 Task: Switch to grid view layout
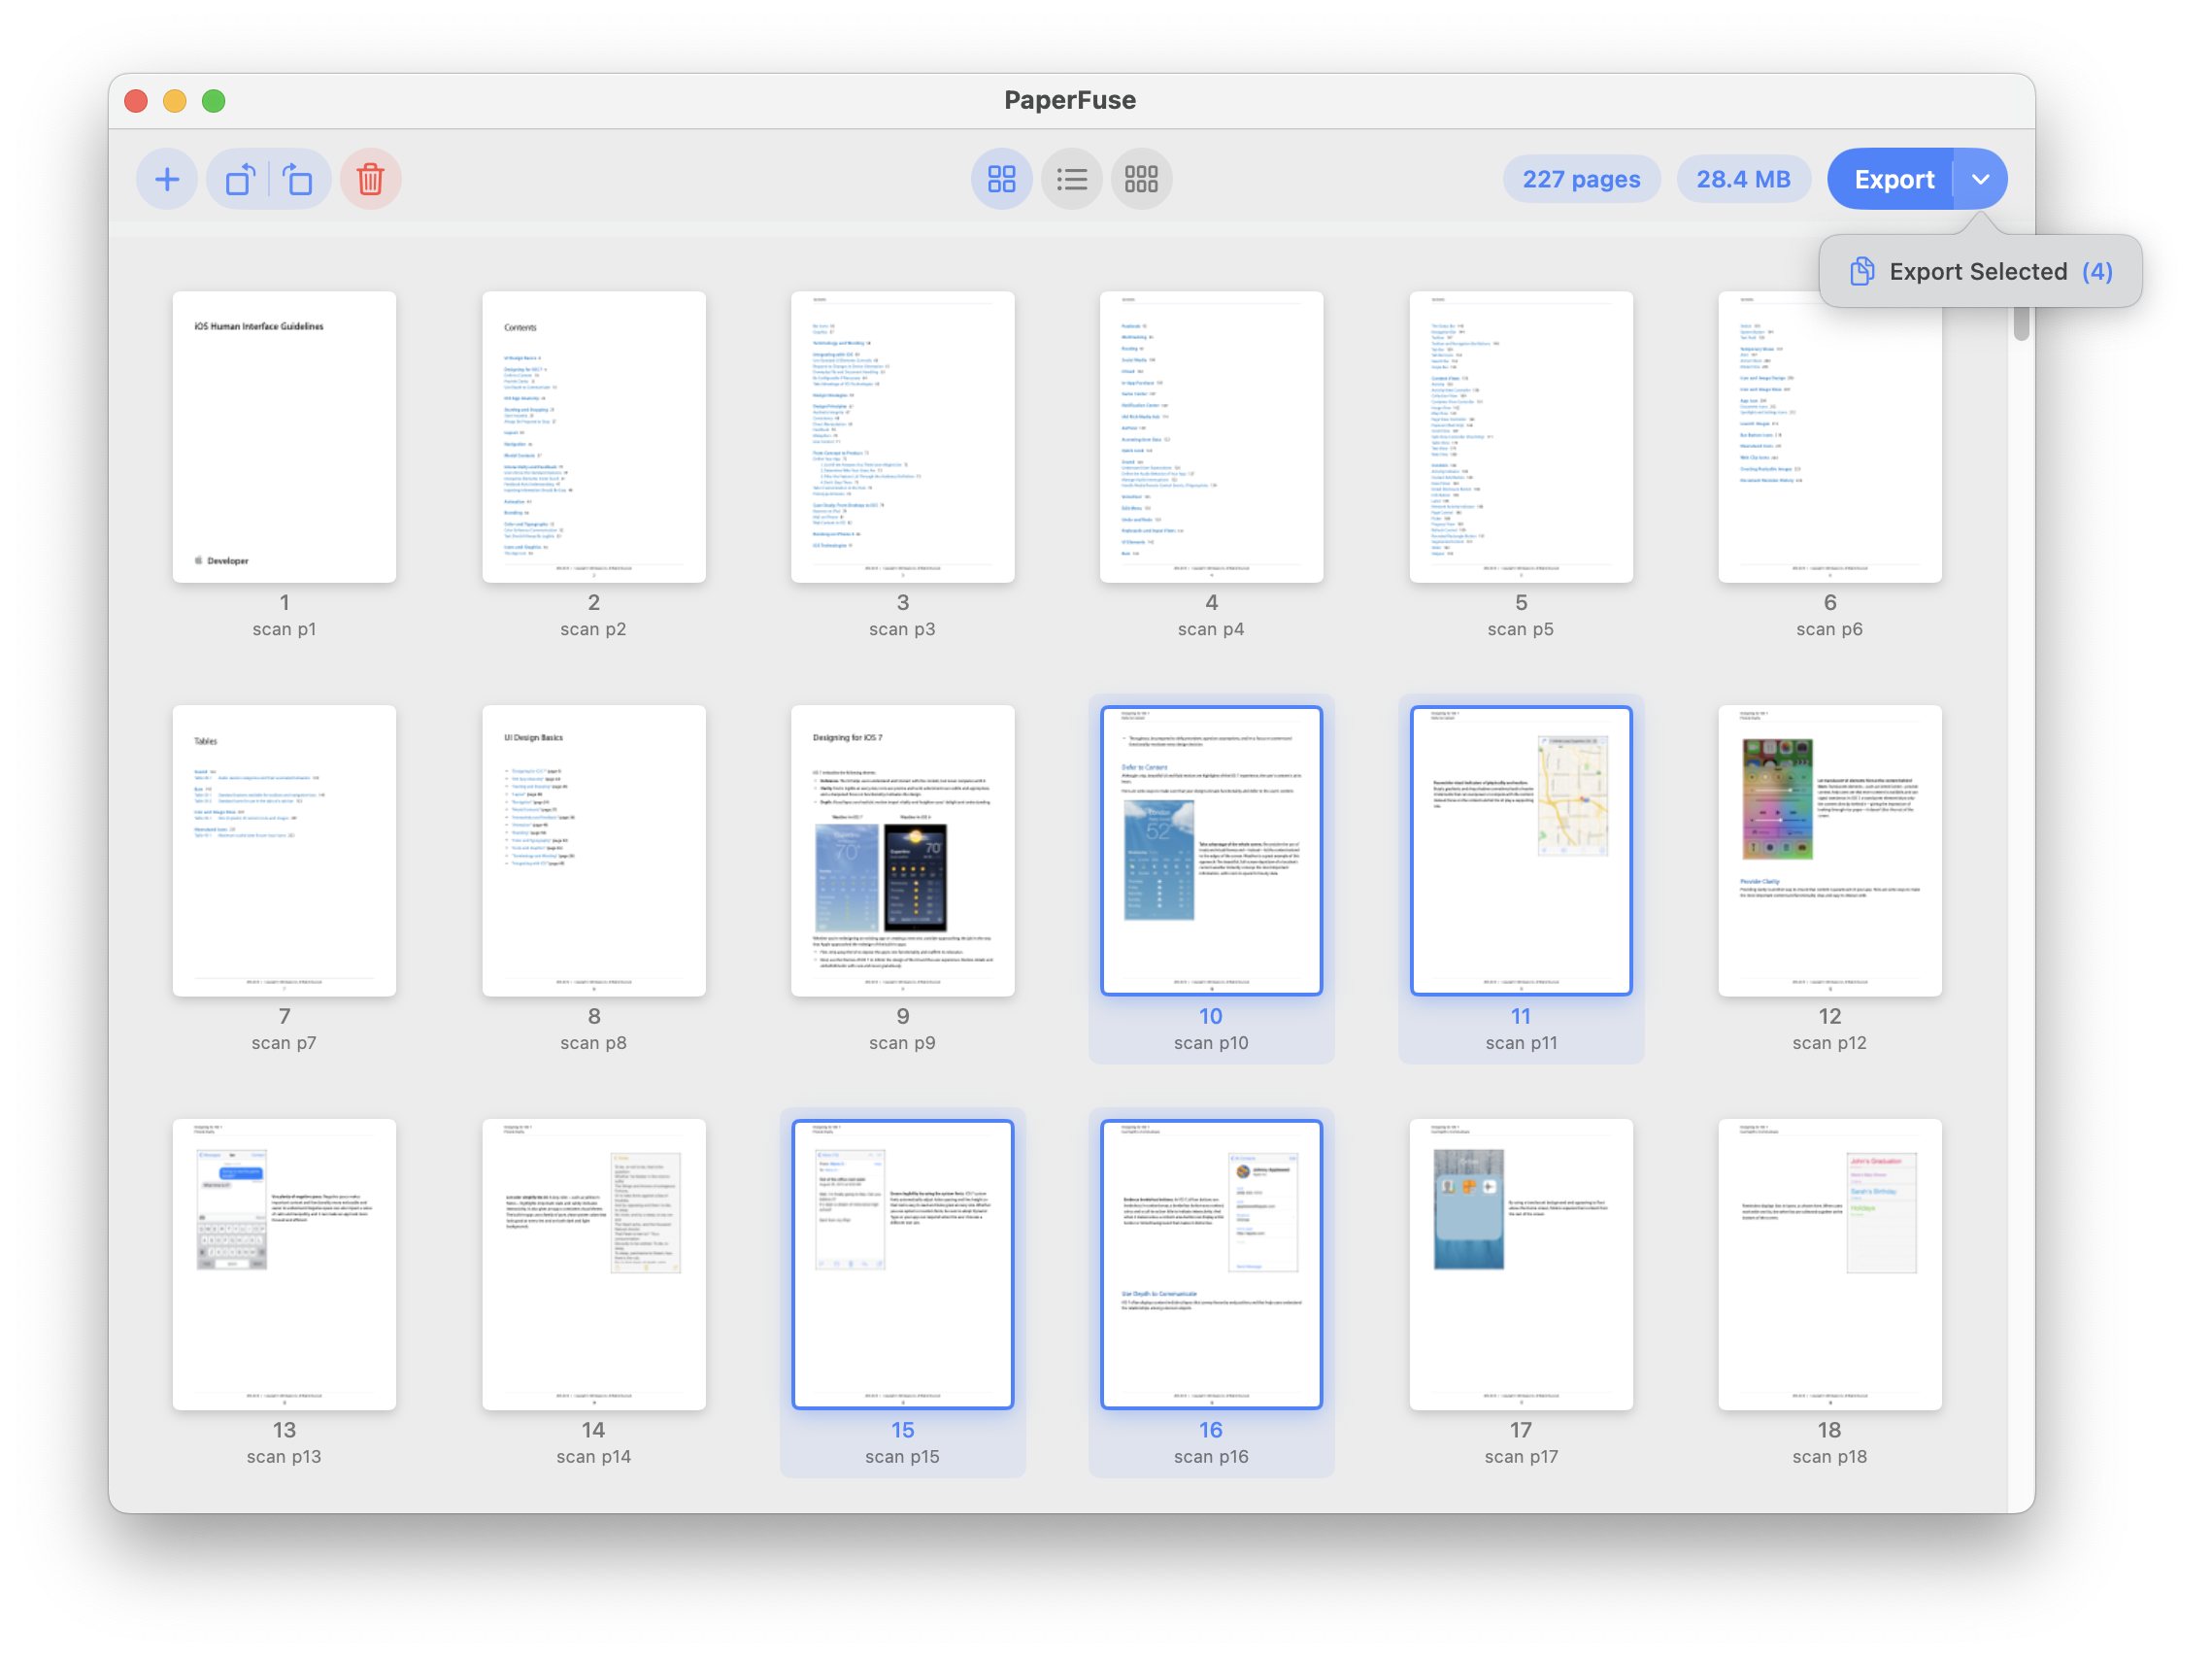[x=1002, y=178]
